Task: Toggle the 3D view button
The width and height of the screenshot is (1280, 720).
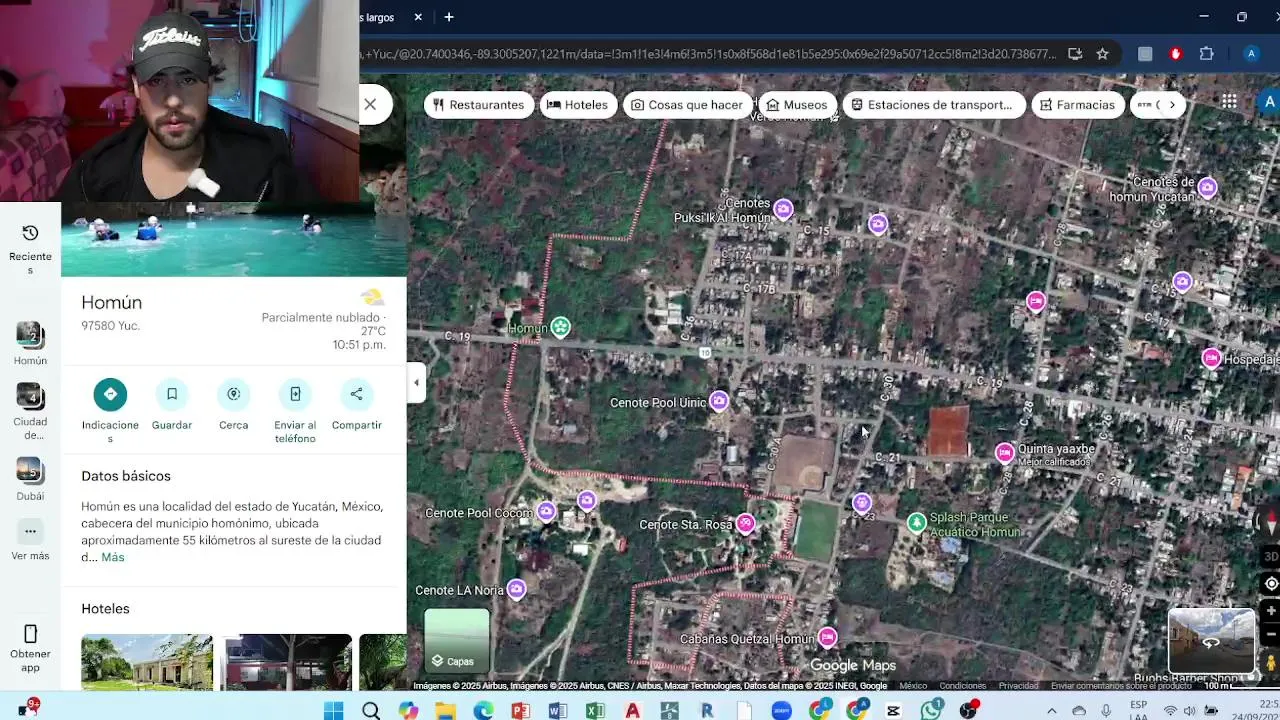Action: (1271, 557)
